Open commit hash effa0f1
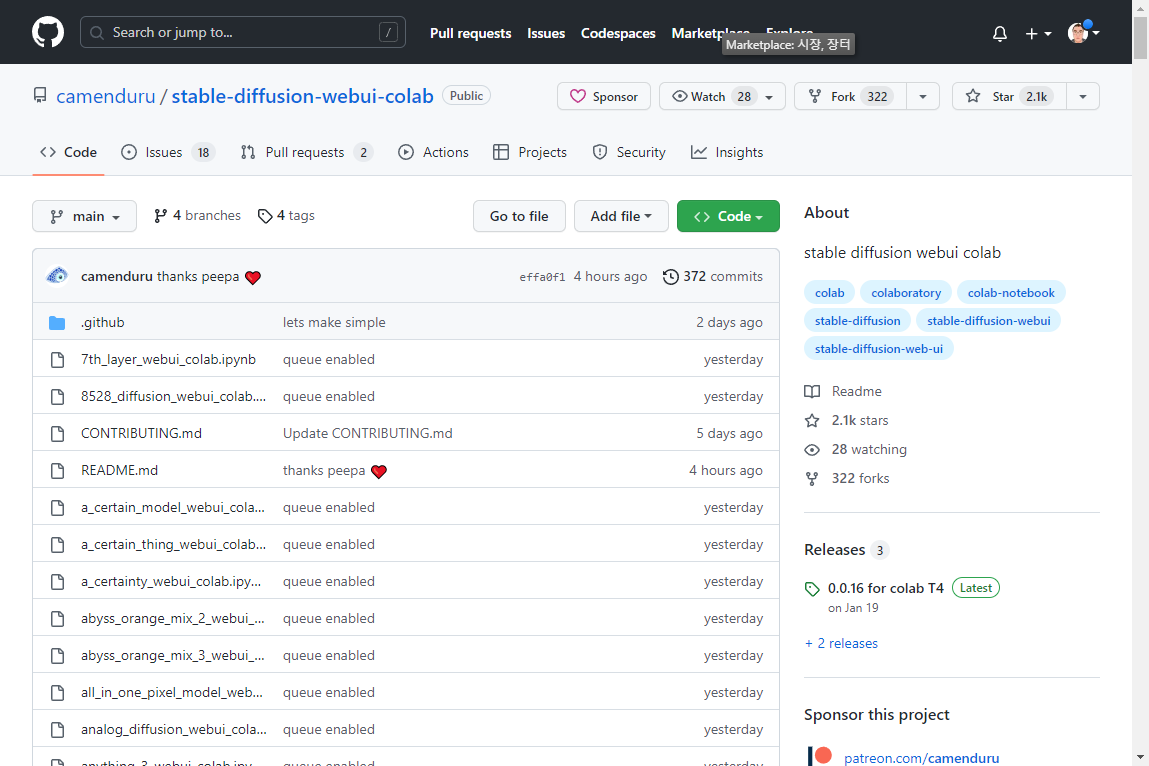The image size is (1149, 766). 542,277
